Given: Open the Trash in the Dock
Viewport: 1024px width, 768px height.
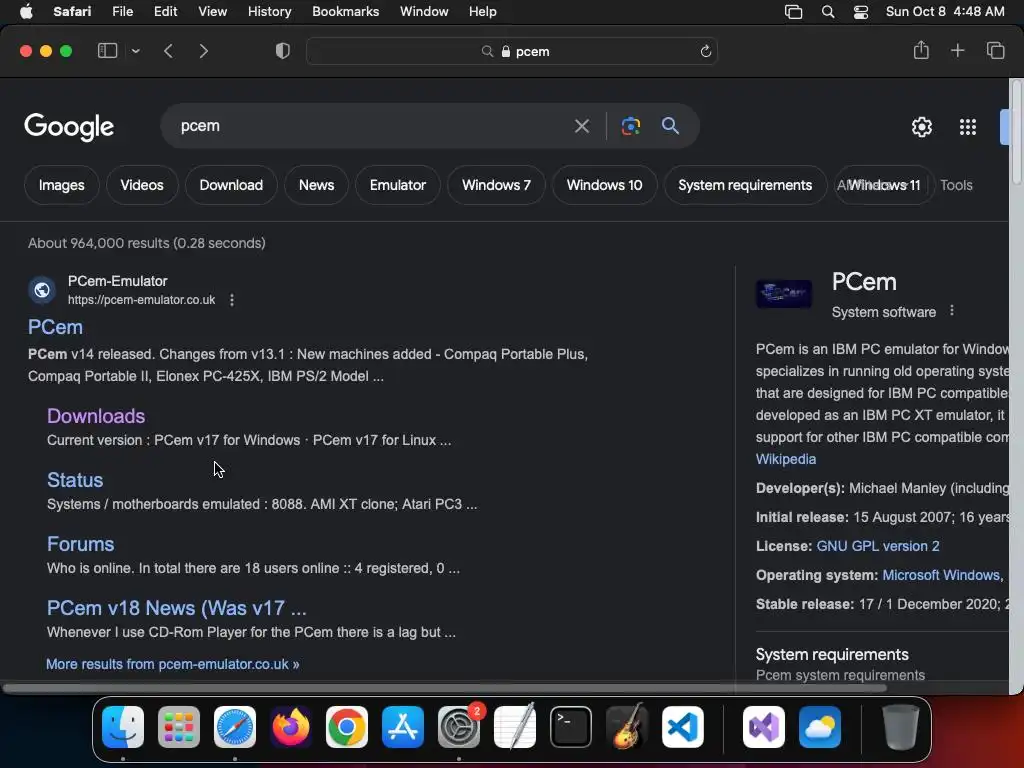Looking at the screenshot, I should pyautogui.click(x=901, y=727).
